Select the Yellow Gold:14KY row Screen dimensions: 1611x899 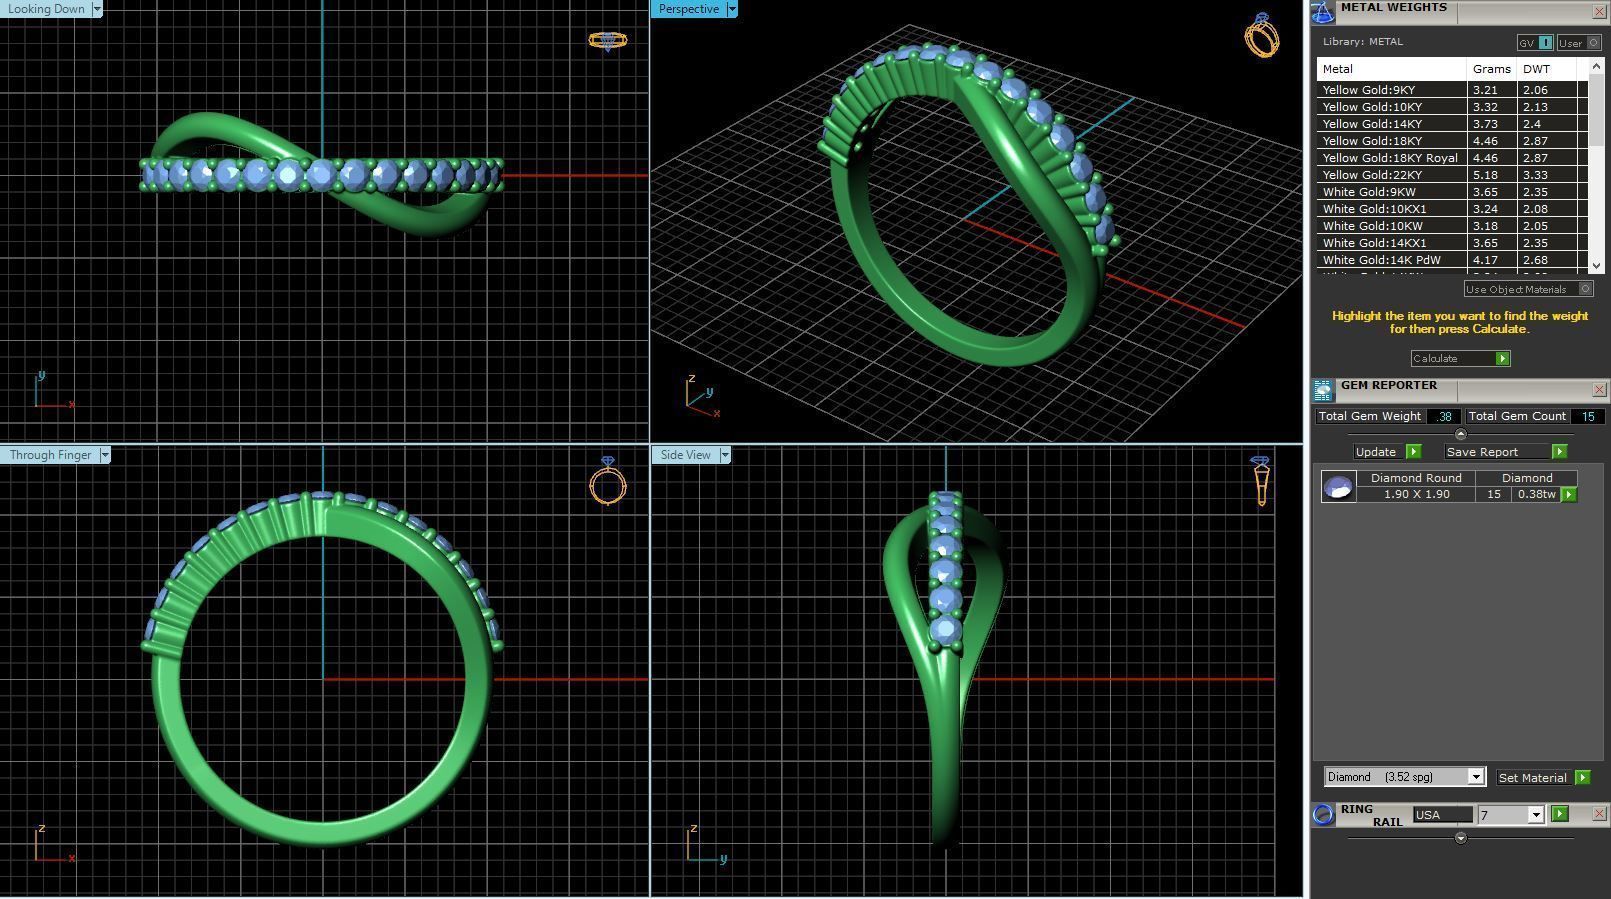[x=1451, y=124]
